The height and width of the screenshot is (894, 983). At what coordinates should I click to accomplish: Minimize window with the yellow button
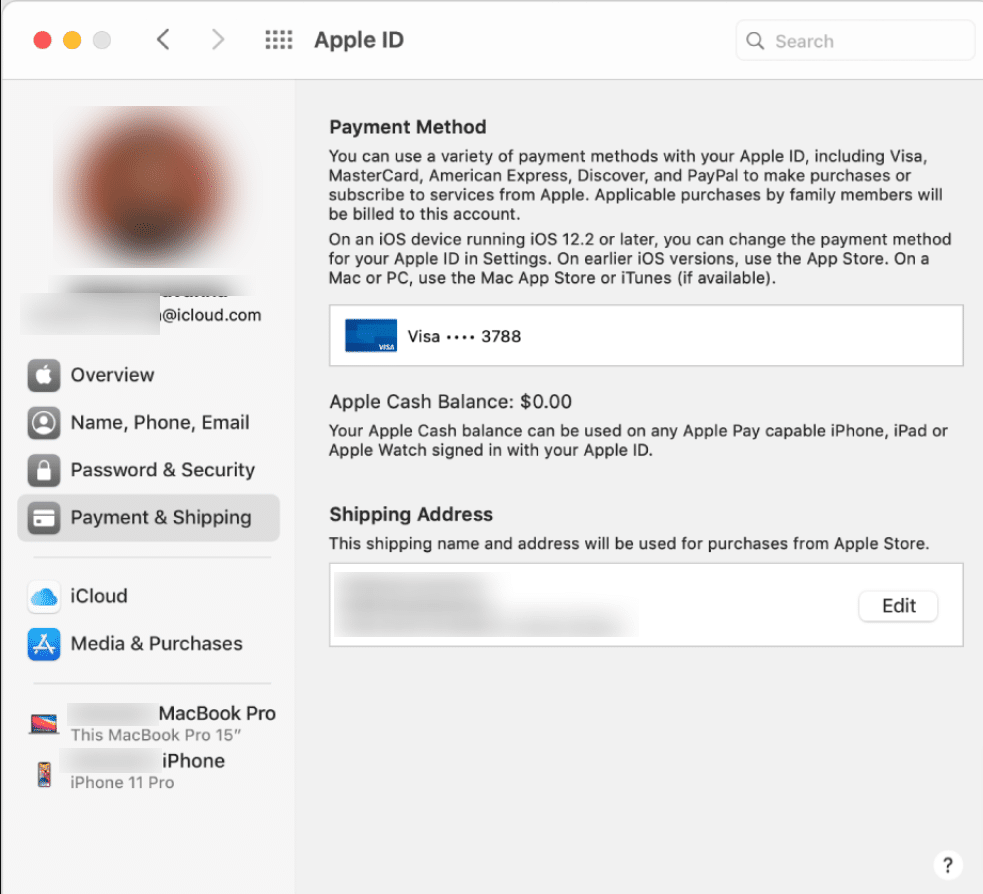tap(72, 40)
